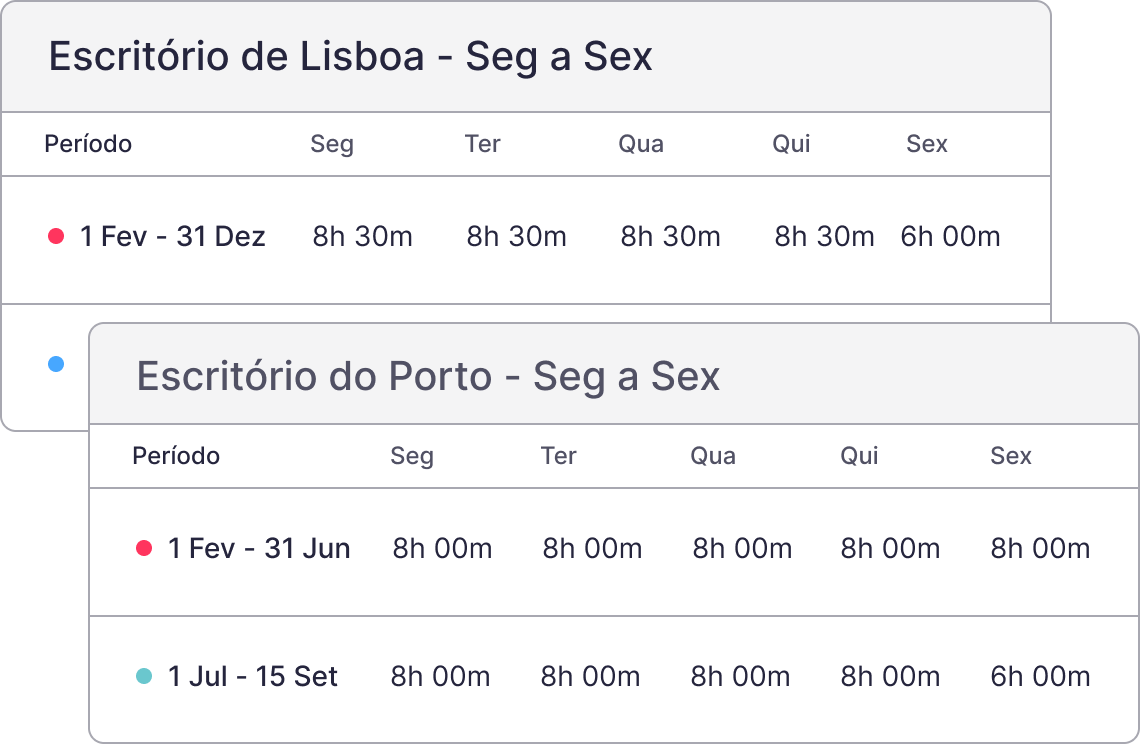This screenshot has width=1140, height=744.
Task: Click the Seg column header in Porto table
Action: (x=412, y=457)
